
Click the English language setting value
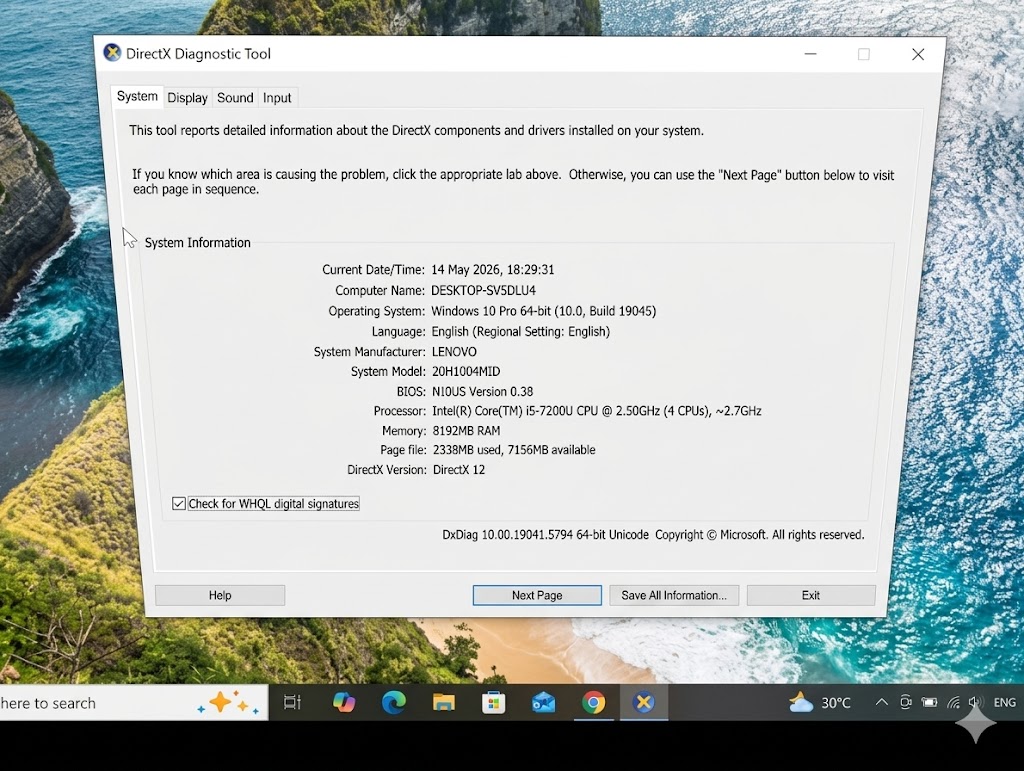pyautogui.click(x=520, y=332)
